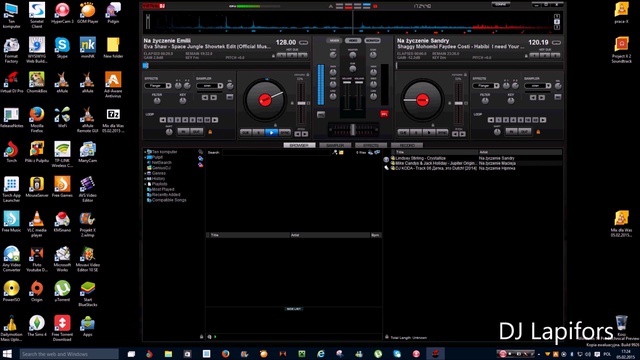Screen dimensions: 640x360
Task: Click left deck pitch slider
Action: click(x=301, y=103)
